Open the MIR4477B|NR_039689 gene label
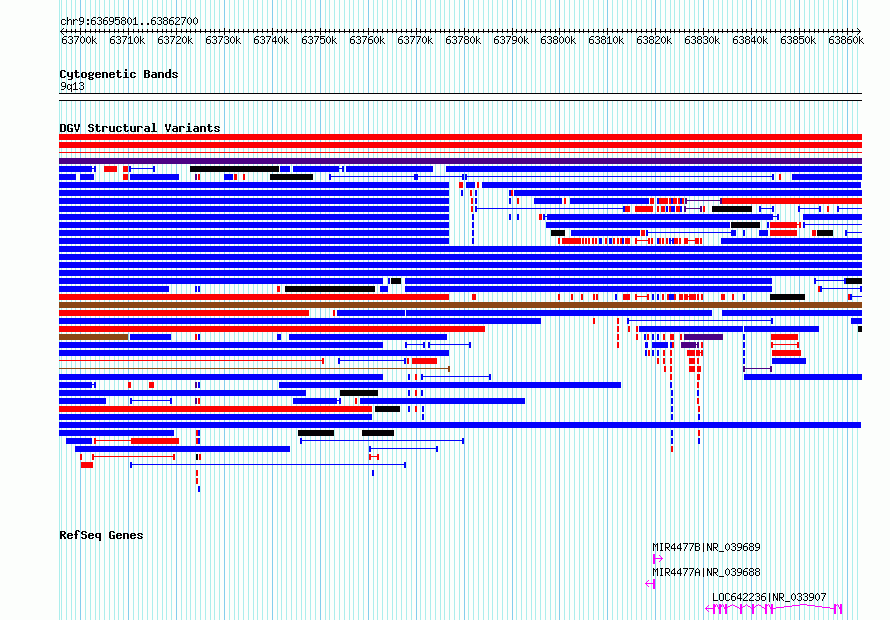This screenshot has width=890, height=620. (706, 547)
